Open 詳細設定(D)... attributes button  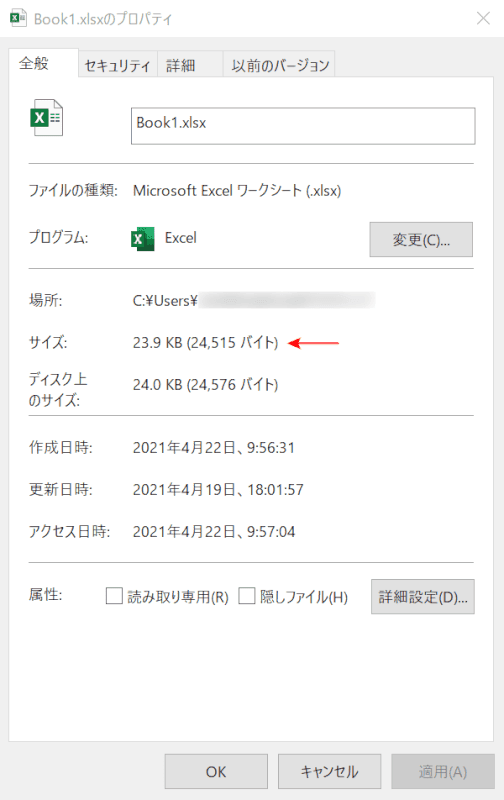coord(422,596)
